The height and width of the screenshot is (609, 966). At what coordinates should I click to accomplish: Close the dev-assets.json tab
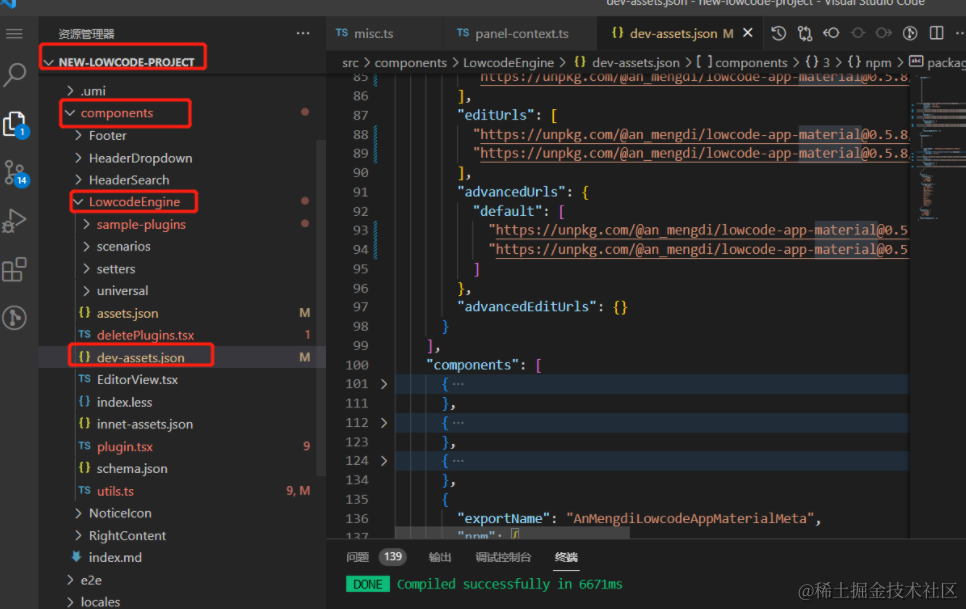(748, 33)
